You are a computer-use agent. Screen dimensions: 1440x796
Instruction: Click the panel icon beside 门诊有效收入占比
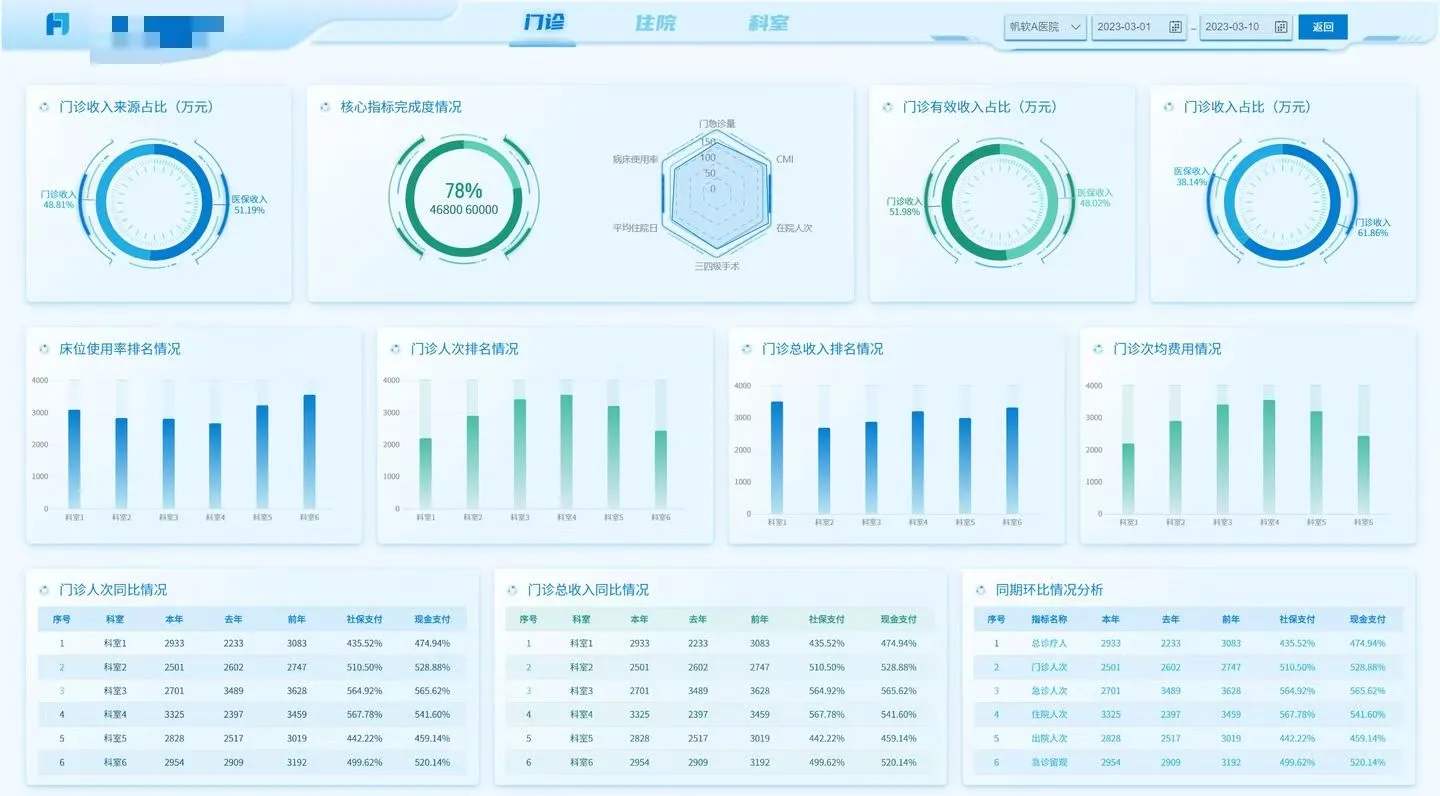point(887,107)
